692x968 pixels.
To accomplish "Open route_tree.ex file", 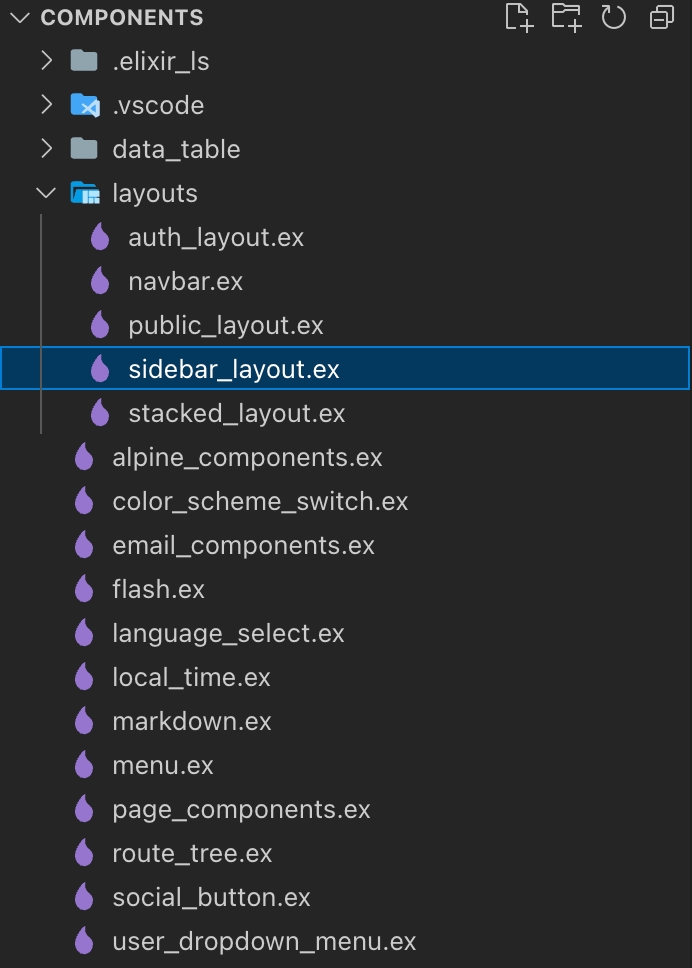I will click(x=192, y=853).
